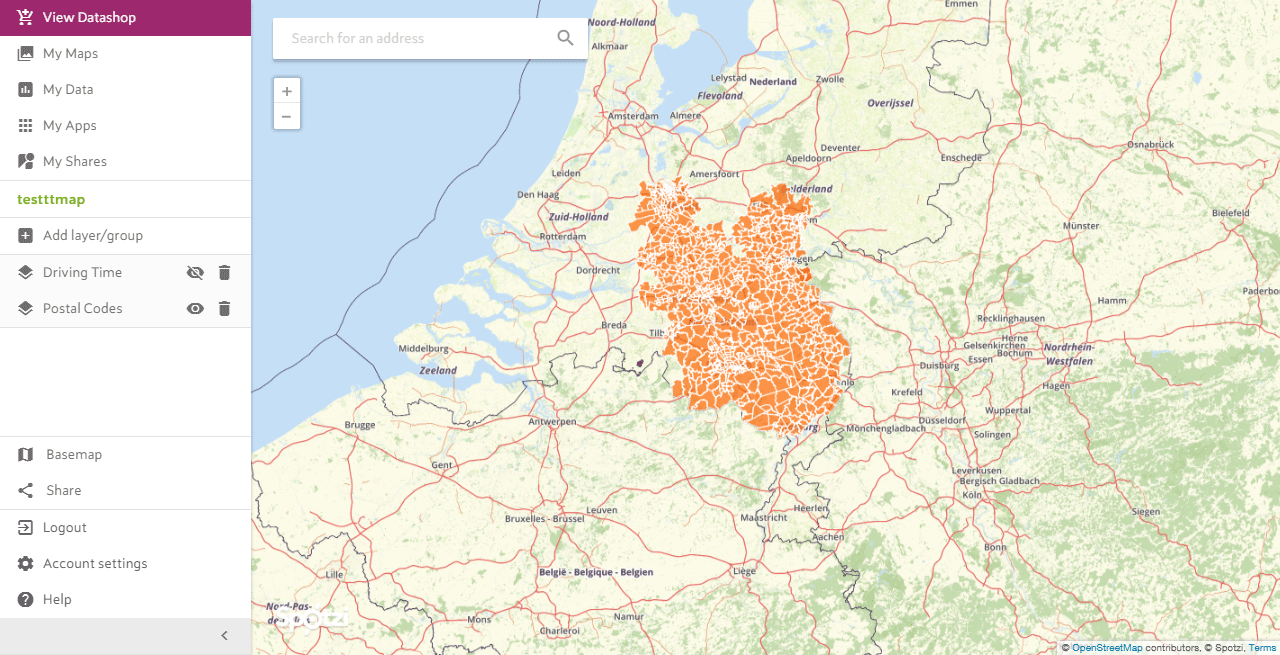Viewport: 1280px width, 655px height.
Task: Click the Enschede label on the map
Action: [962, 158]
